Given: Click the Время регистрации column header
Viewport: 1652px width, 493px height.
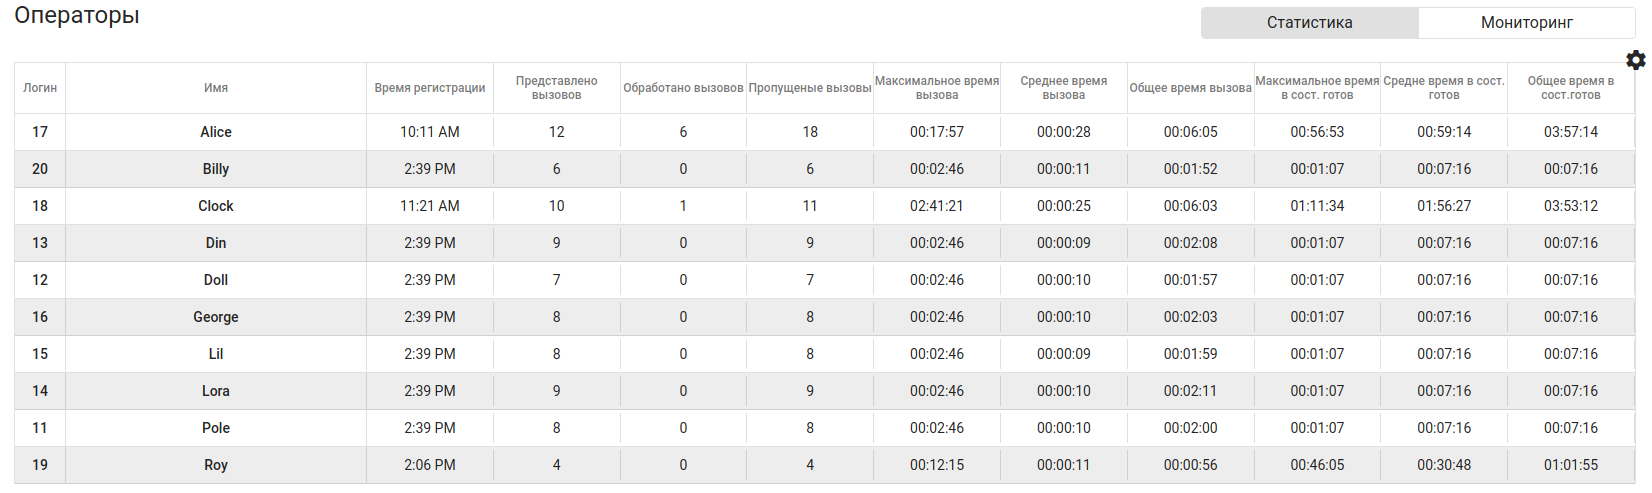Looking at the screenshot, I should pos(430,88).
